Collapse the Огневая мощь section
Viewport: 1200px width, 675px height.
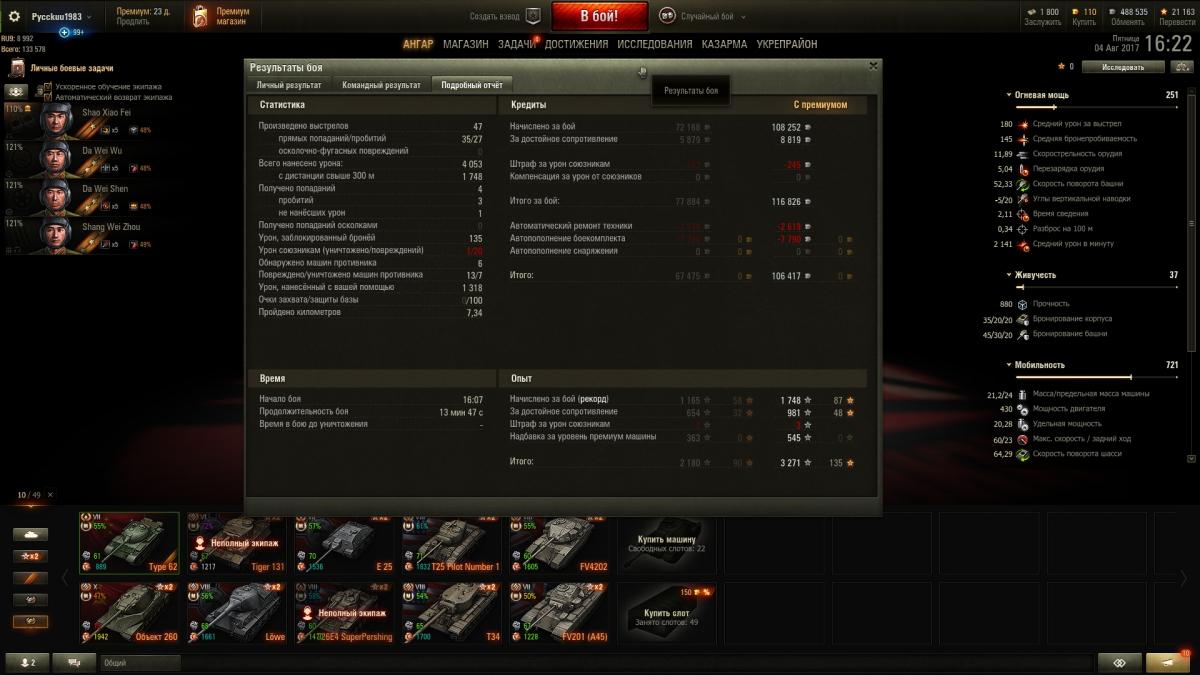point(1009,95)
